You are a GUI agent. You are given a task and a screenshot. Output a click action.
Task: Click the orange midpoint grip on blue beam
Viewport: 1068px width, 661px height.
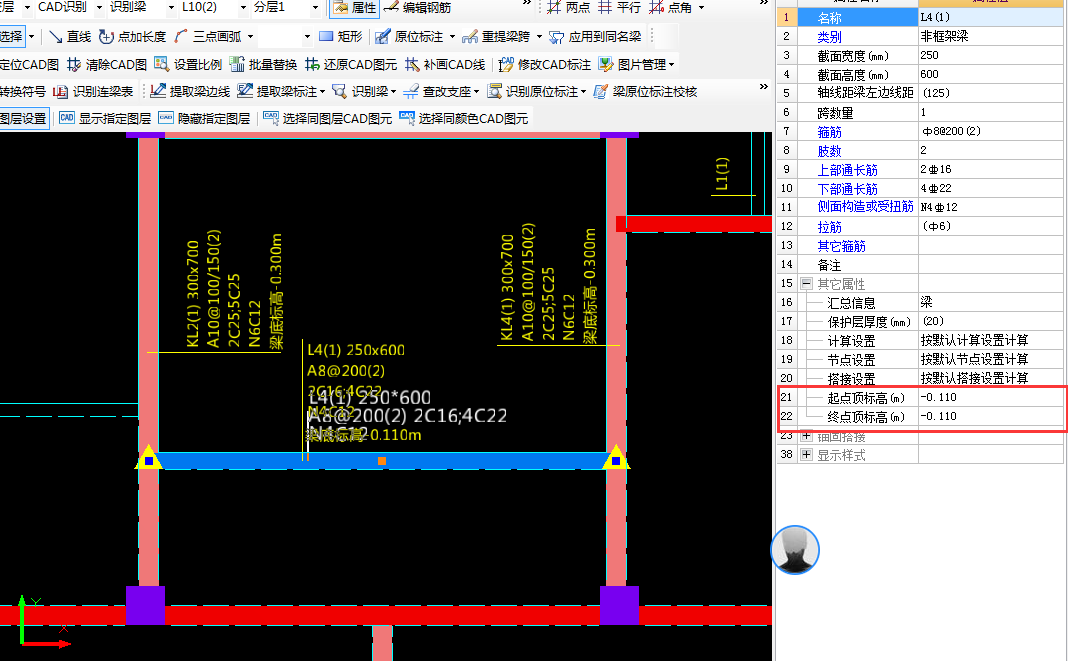click(x=382, y=461)
